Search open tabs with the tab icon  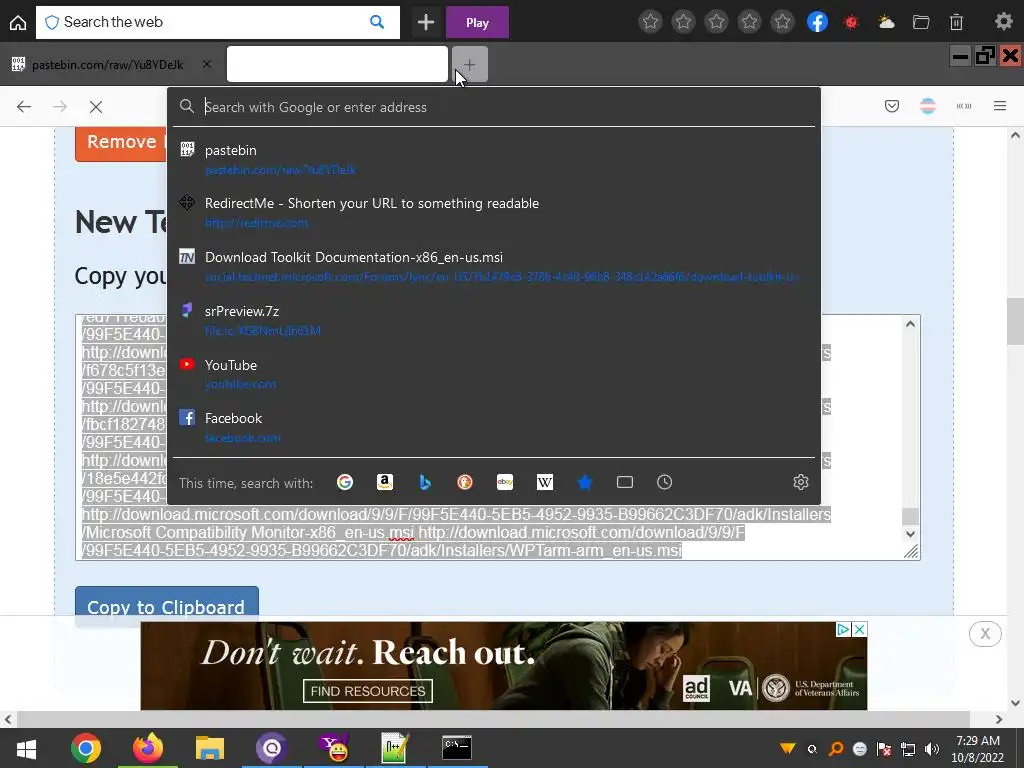[x=625, y=482]
